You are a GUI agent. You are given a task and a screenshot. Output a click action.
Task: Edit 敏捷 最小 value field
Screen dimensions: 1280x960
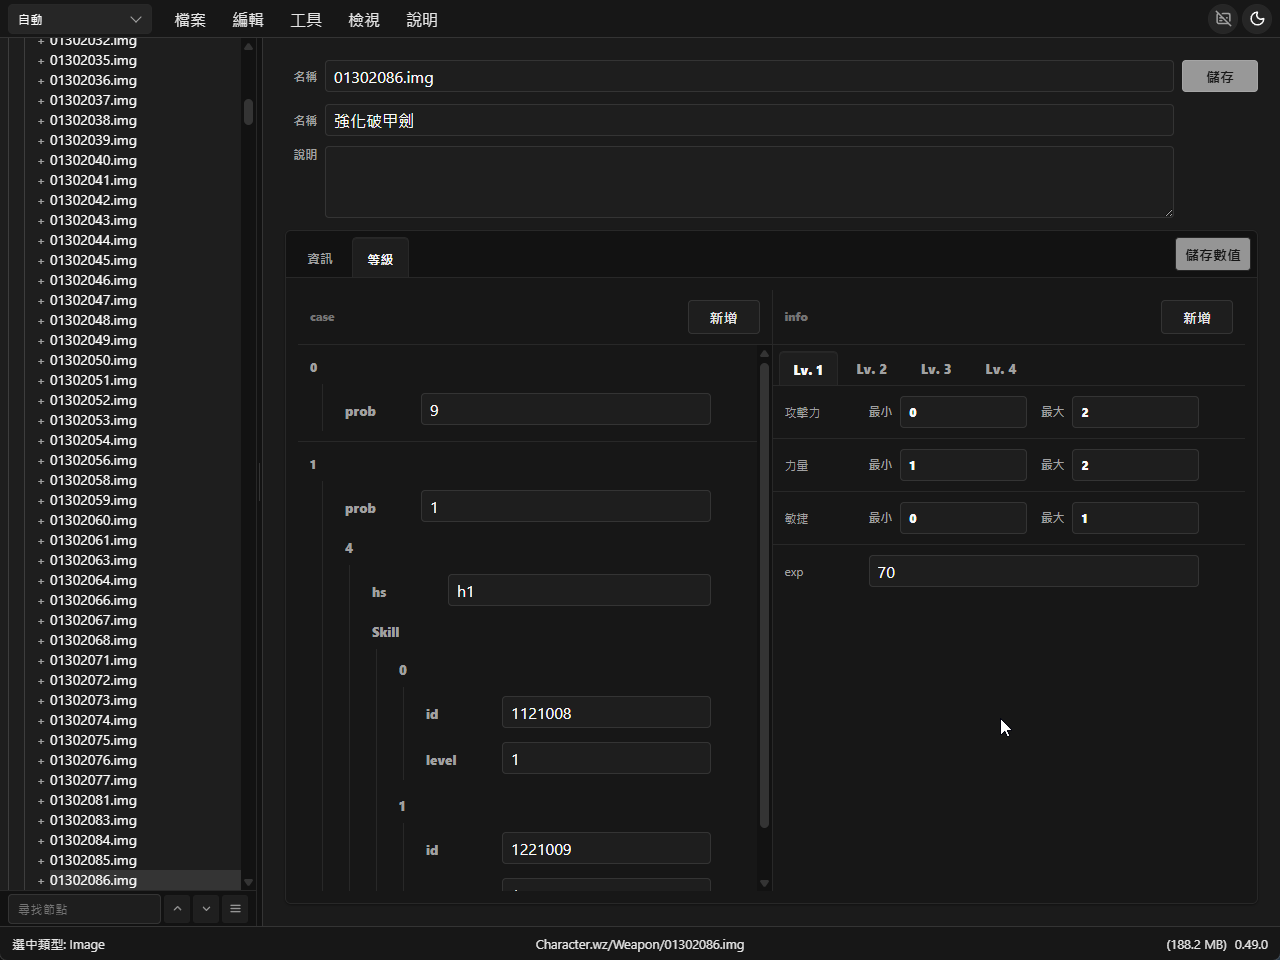(x=963, y=518)
